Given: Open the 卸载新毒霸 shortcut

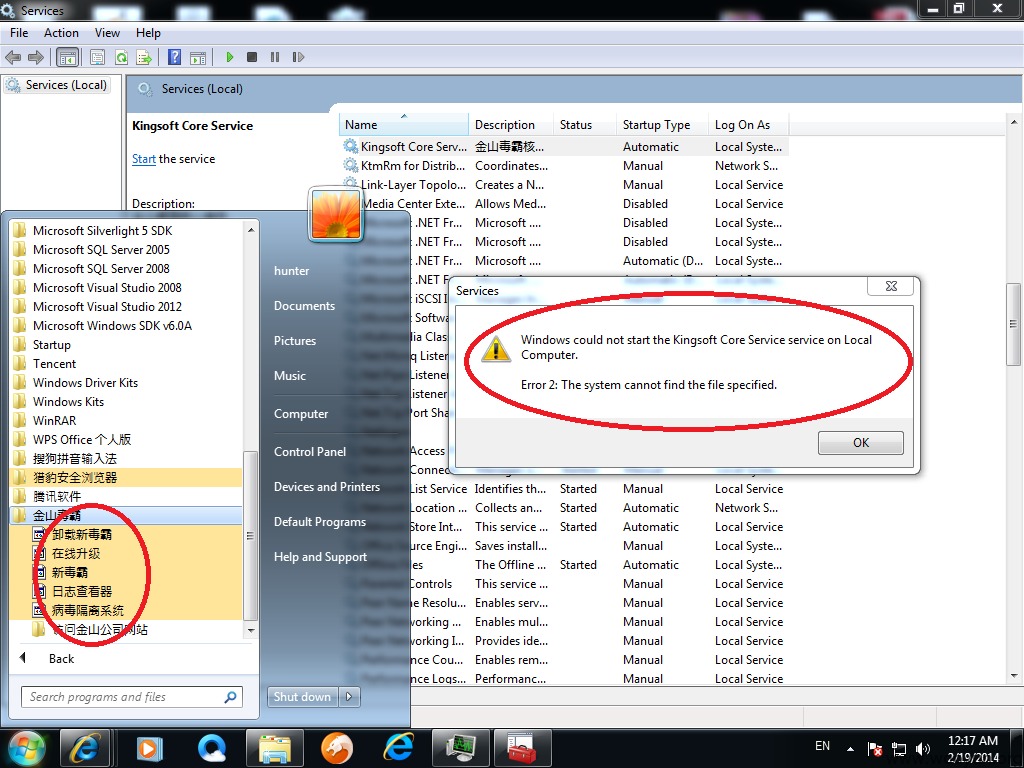Looking at the screenshot, I should (127, 534).
